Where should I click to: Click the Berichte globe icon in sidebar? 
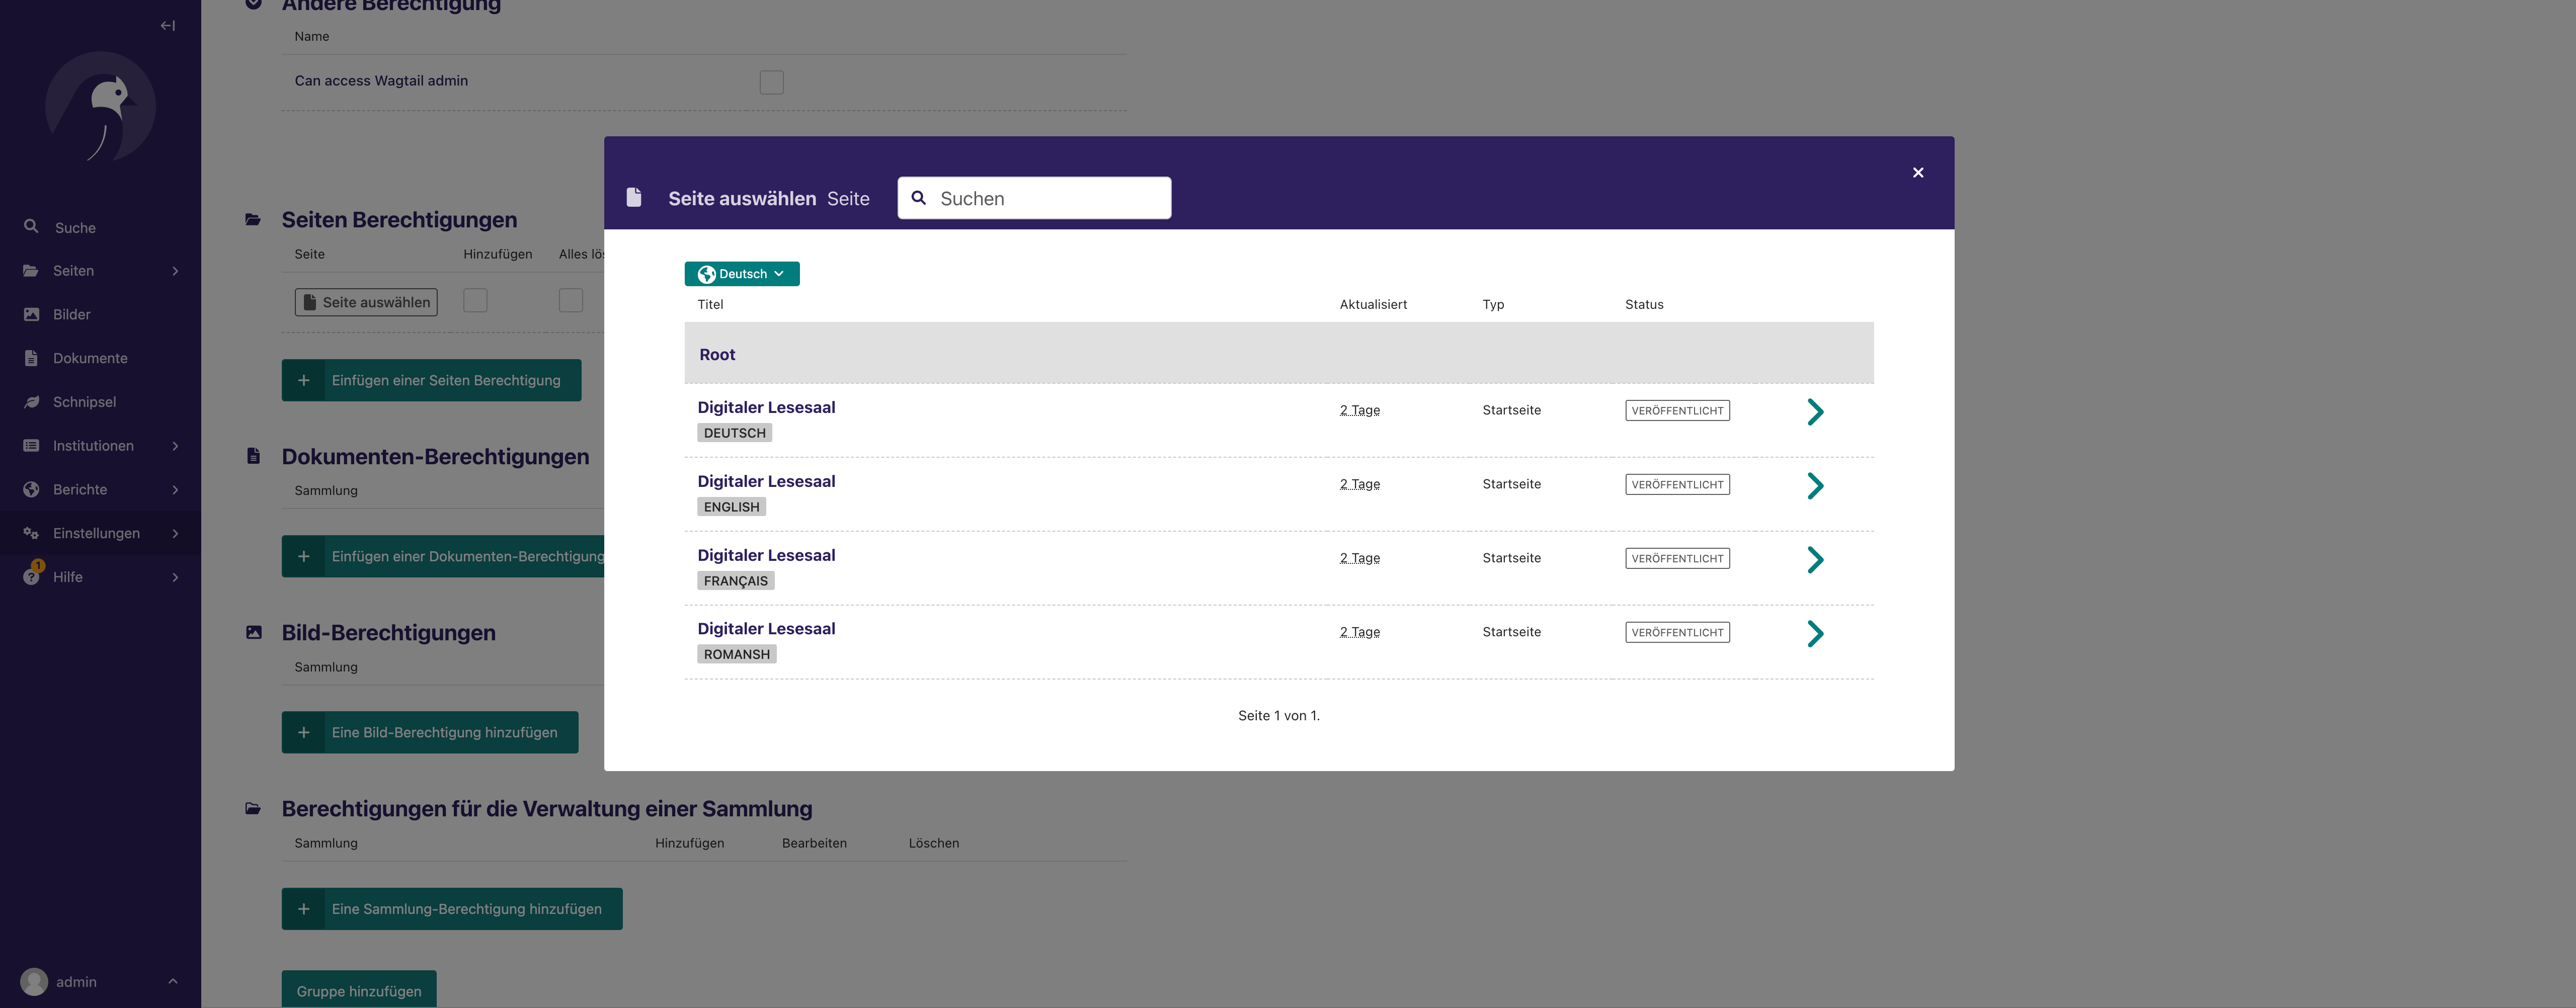31,489
